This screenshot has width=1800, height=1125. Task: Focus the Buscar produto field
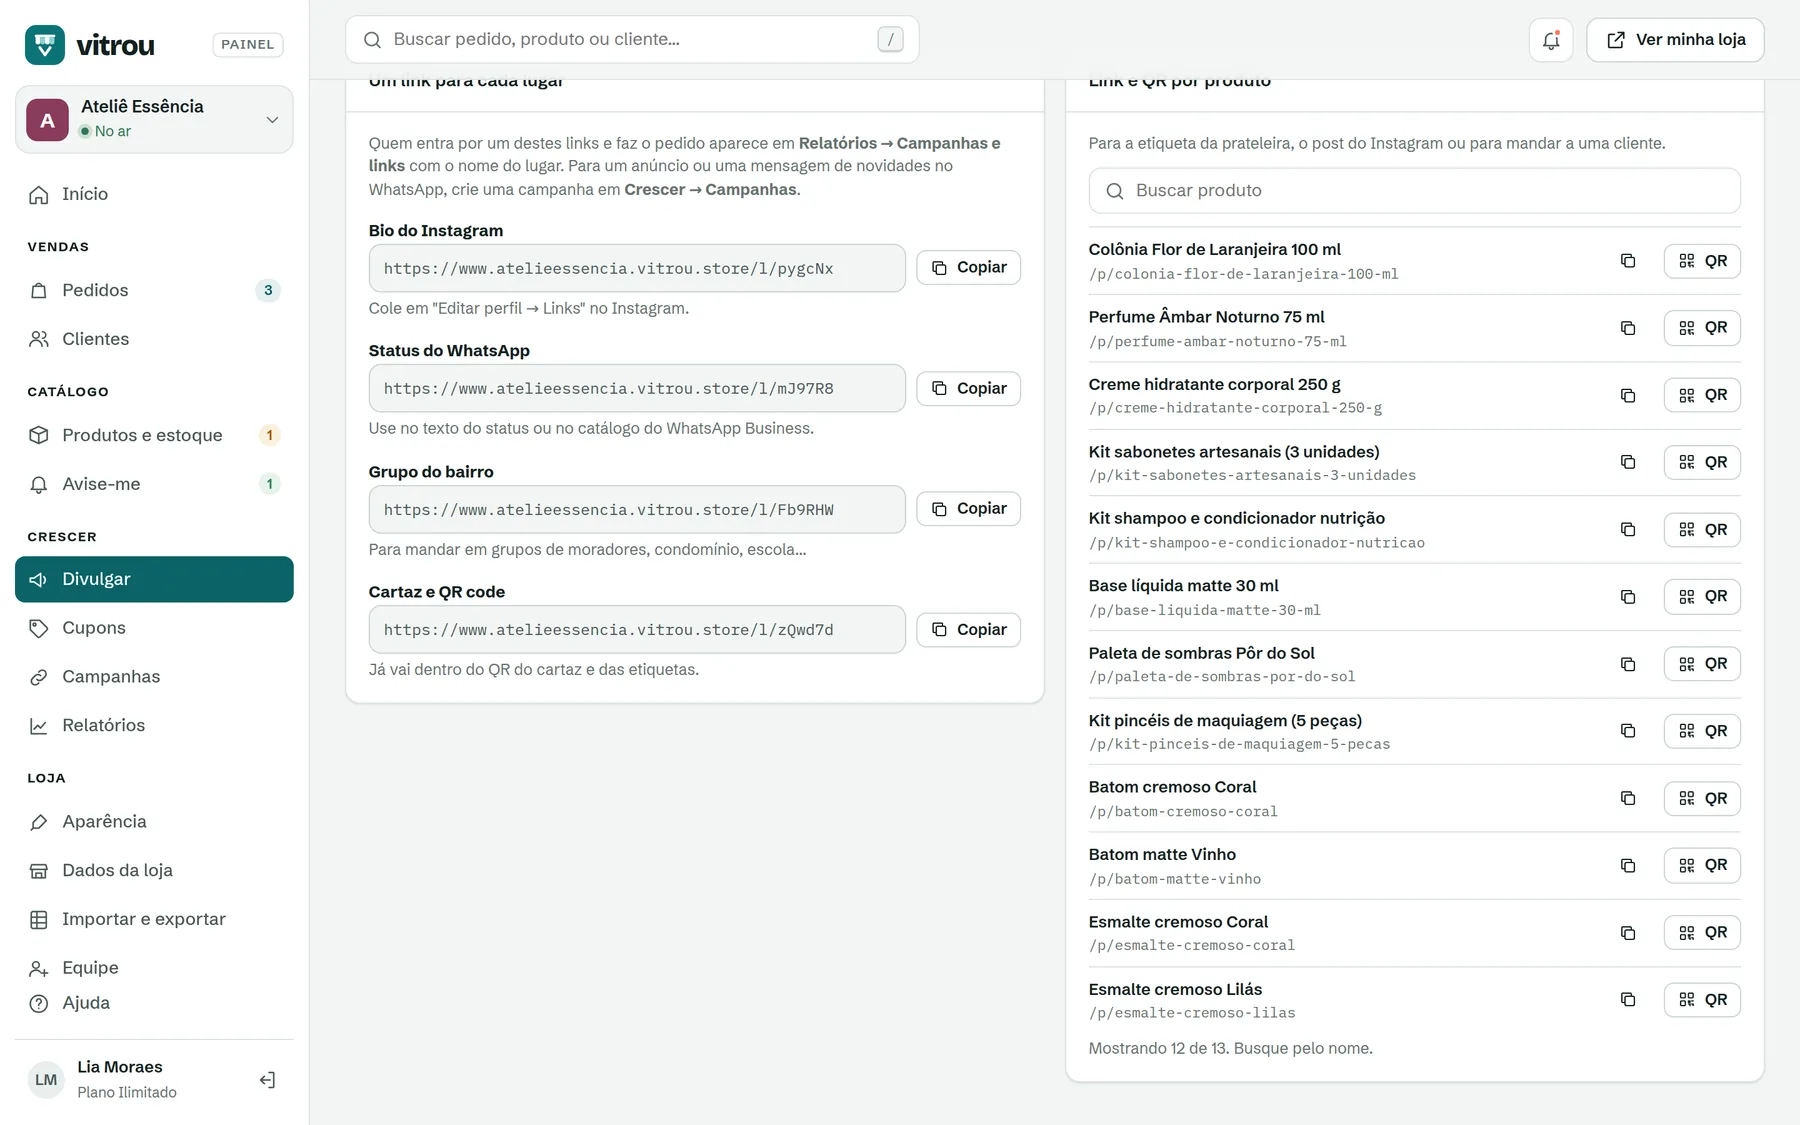[x=1414, y=191]
